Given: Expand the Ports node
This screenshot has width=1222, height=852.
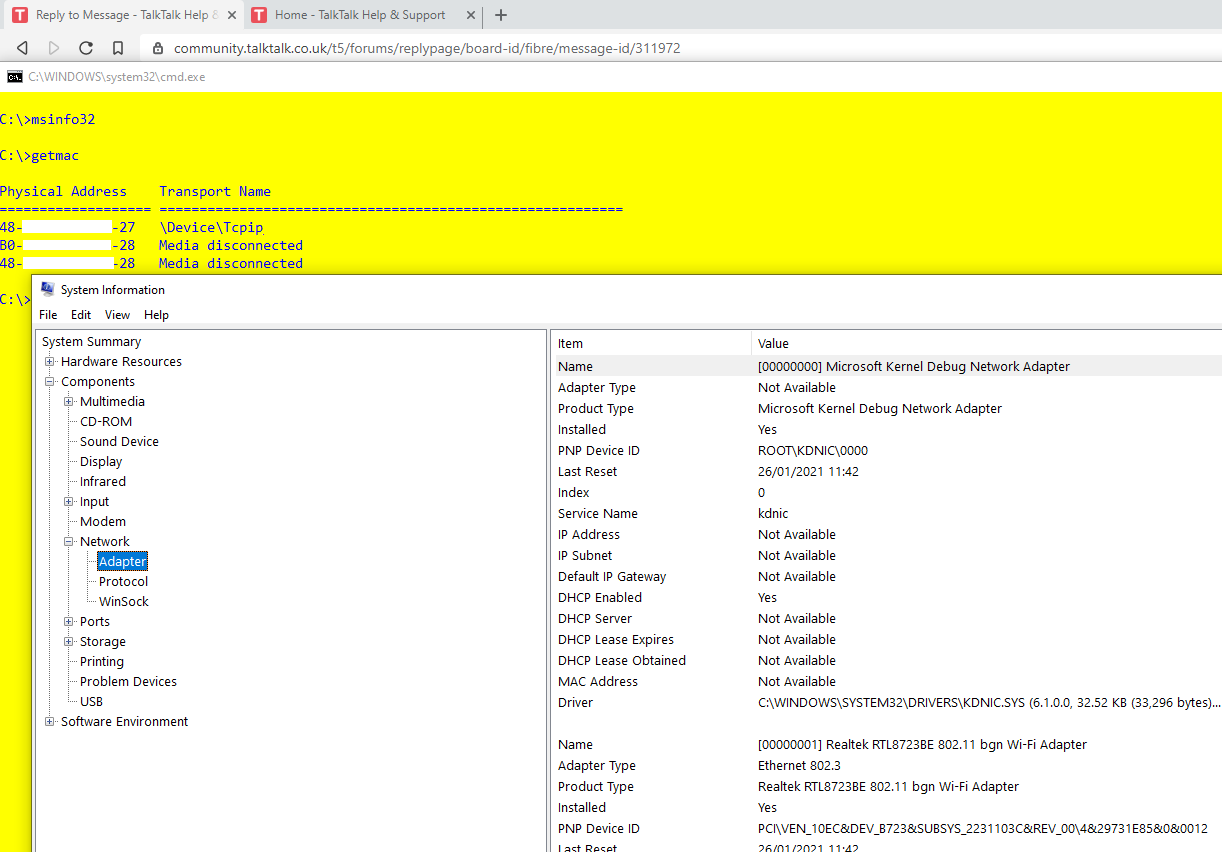Looking at the screenshot, I should pyautogui.click(x=69, y=622).
